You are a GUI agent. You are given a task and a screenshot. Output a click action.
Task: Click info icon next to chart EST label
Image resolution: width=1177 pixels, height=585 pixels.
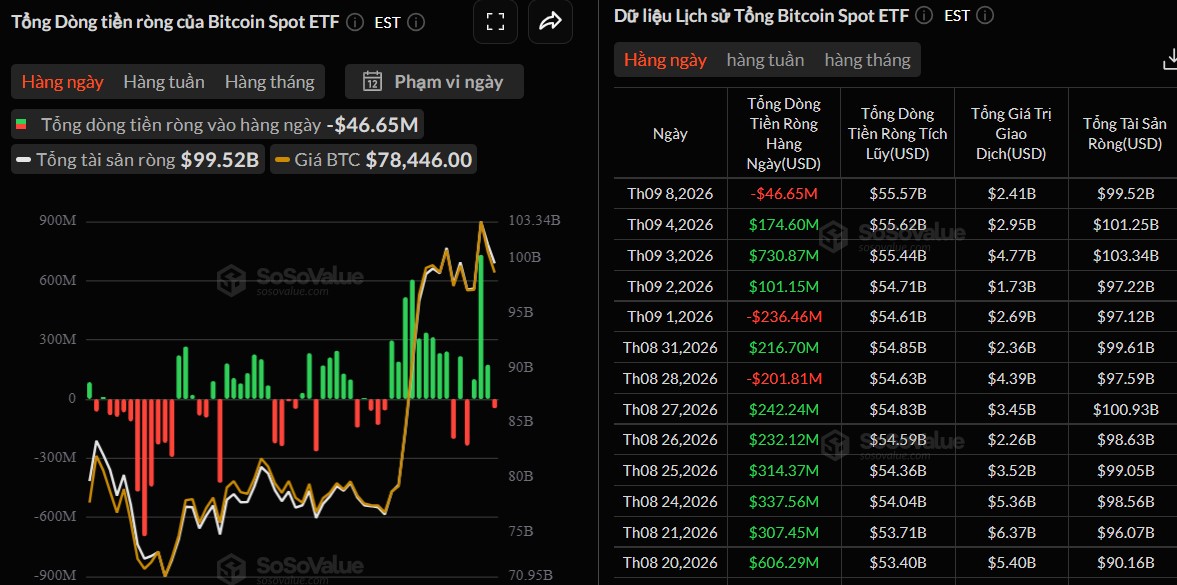click(416, 22)
